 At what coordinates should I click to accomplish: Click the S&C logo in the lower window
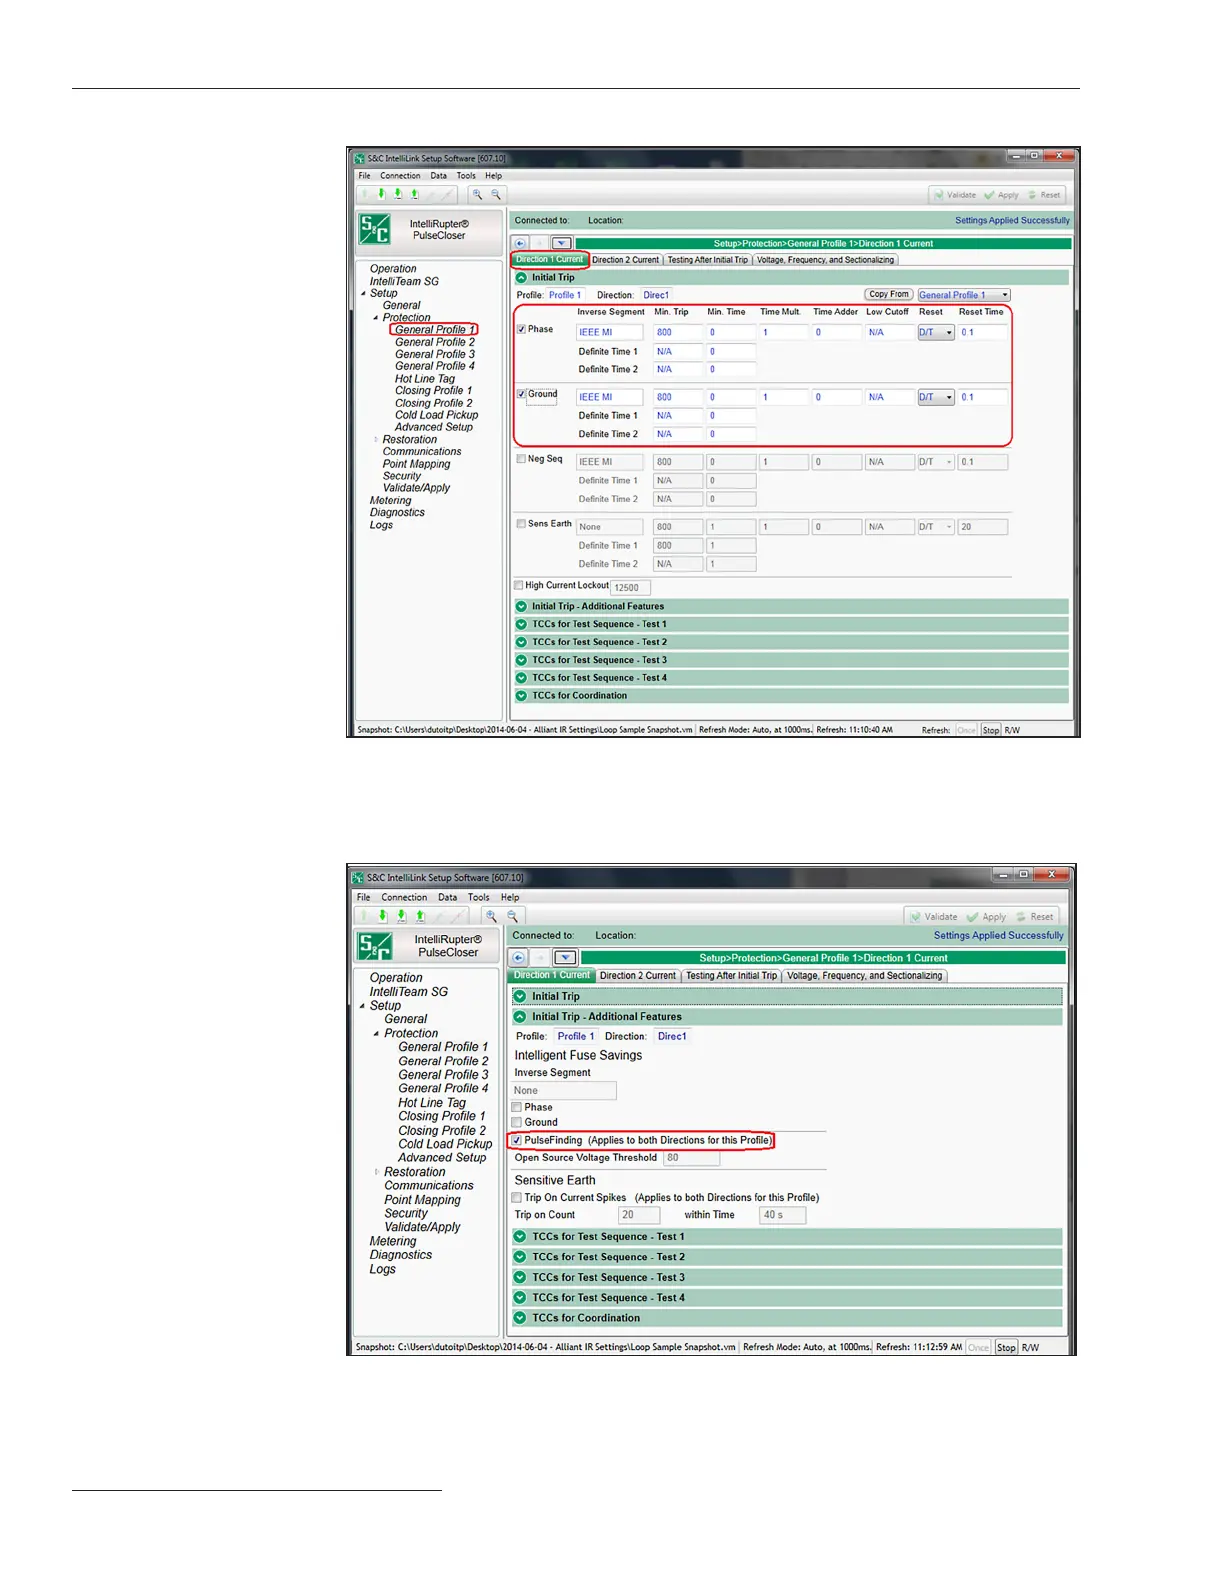(x=375, y=945)
